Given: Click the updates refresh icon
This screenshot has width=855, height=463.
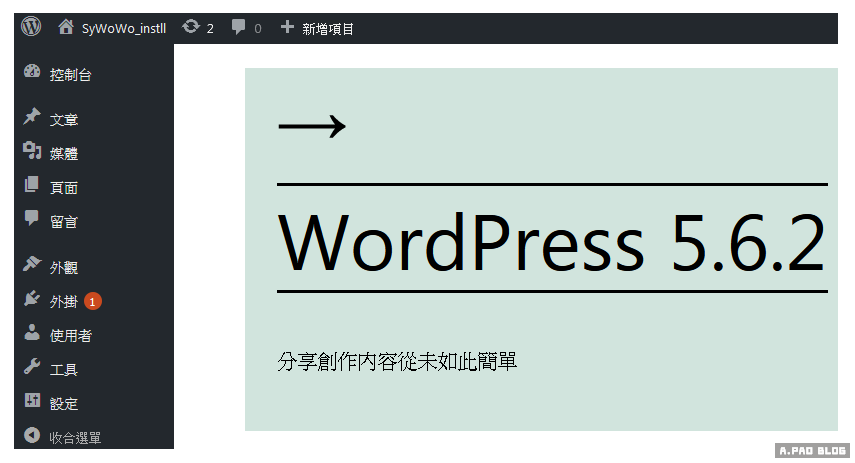Looking at the screenshot, I should coord(191,27).
